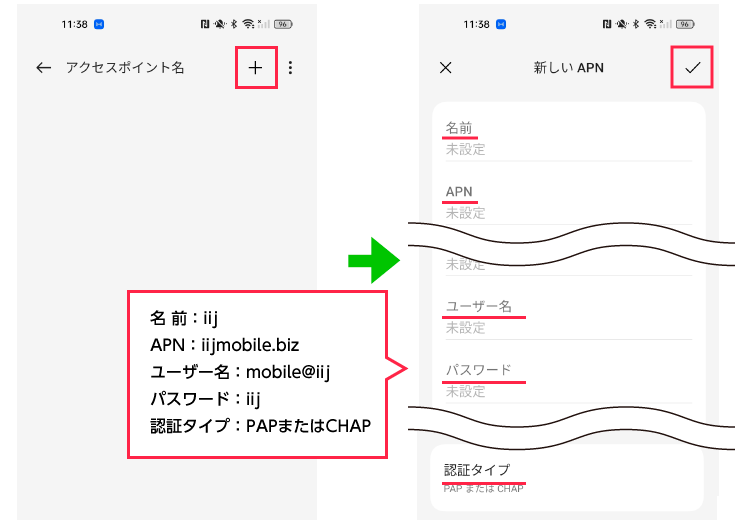Image resolution: width=740 pixels, height=525 pixels.
Task: Tap the plus icon to add APN
Action: tap(255, 68)
